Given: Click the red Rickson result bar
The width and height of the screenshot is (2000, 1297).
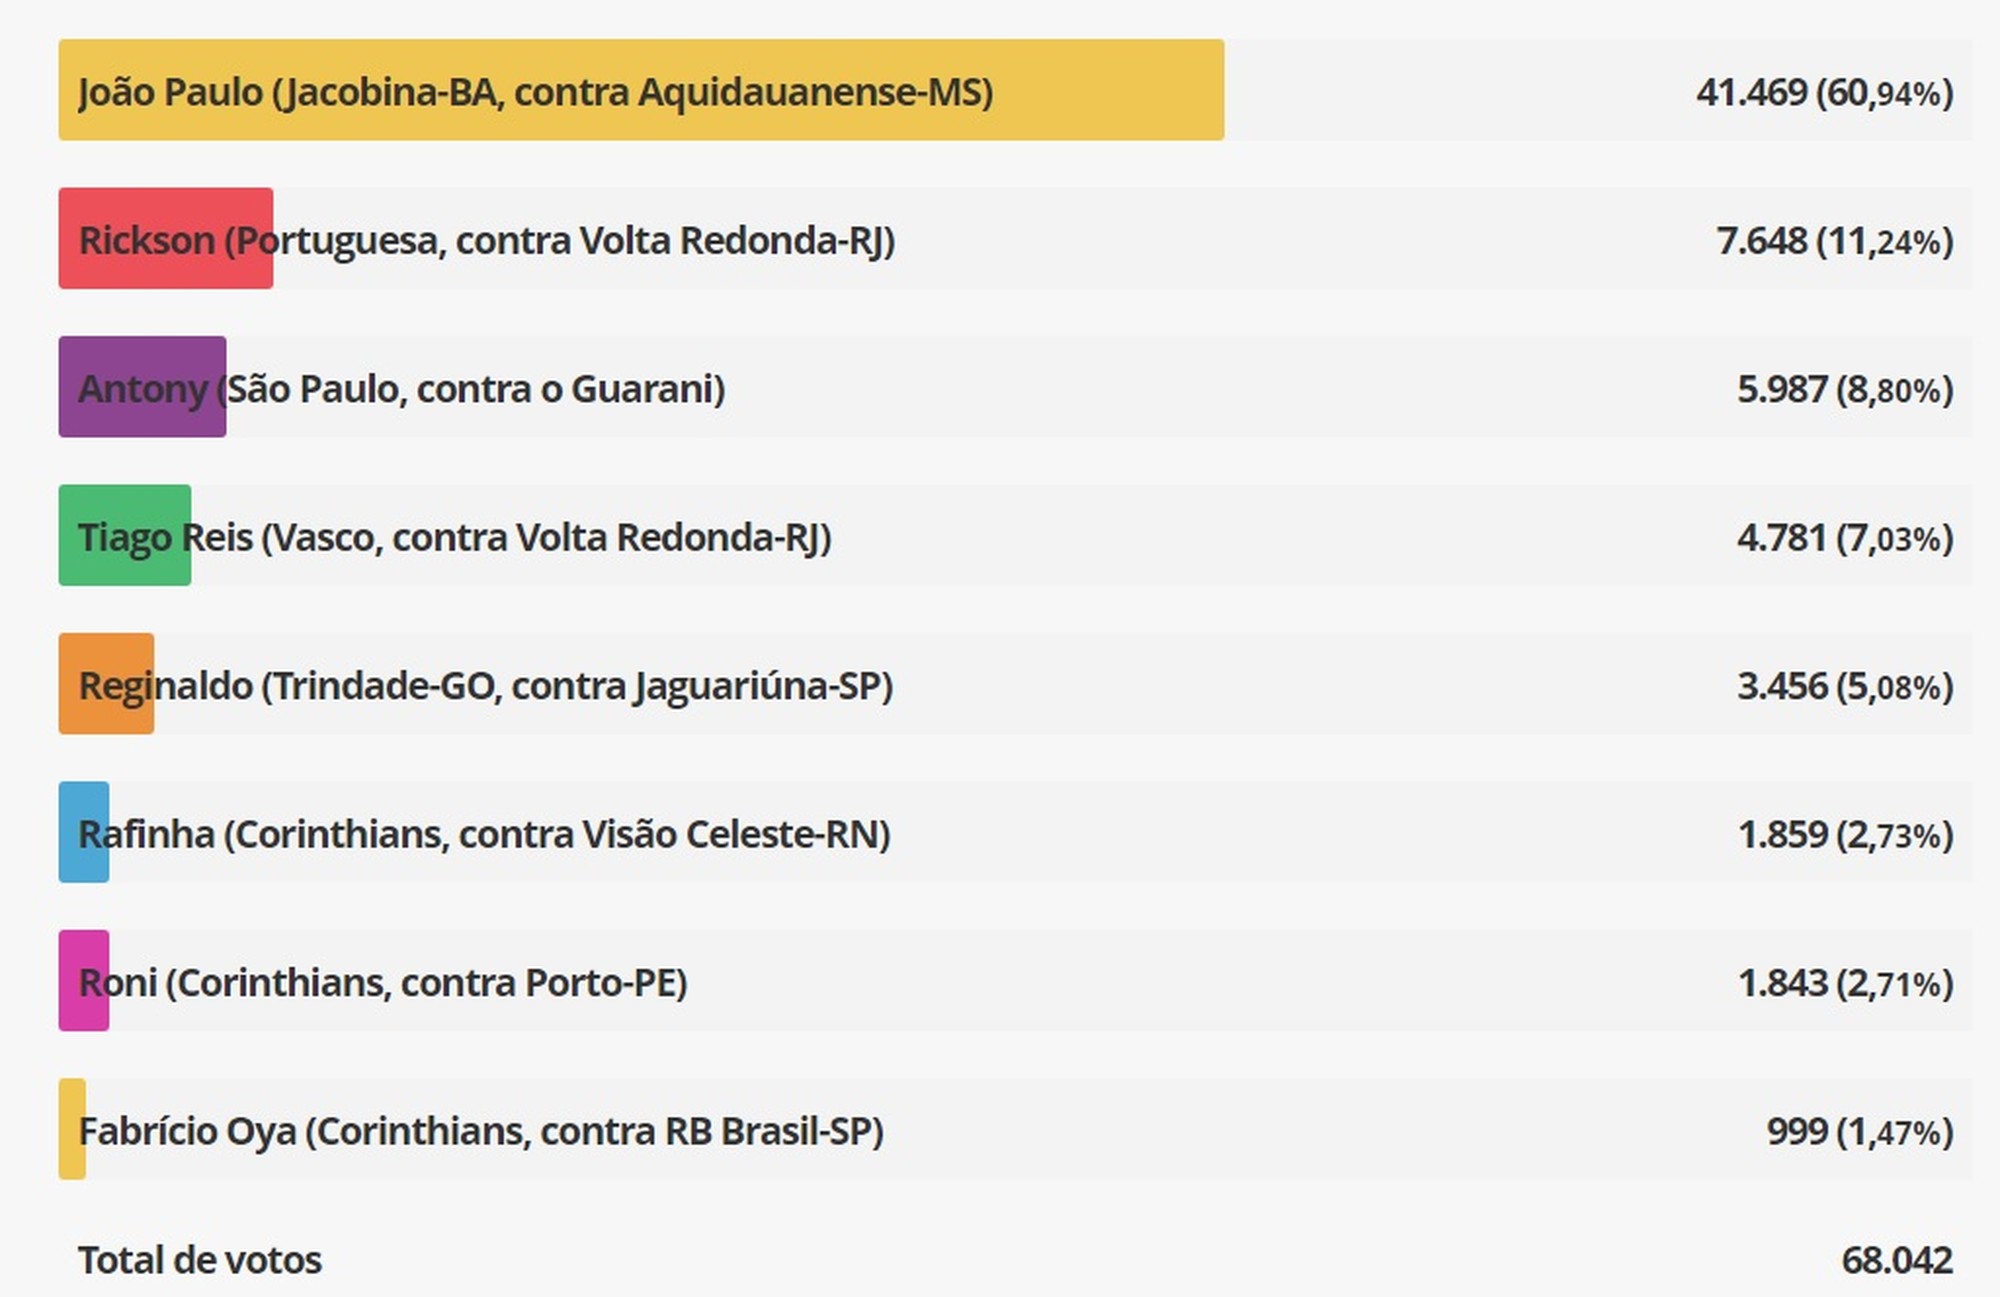Looking at the screenshot, I should tap(165, 238).
